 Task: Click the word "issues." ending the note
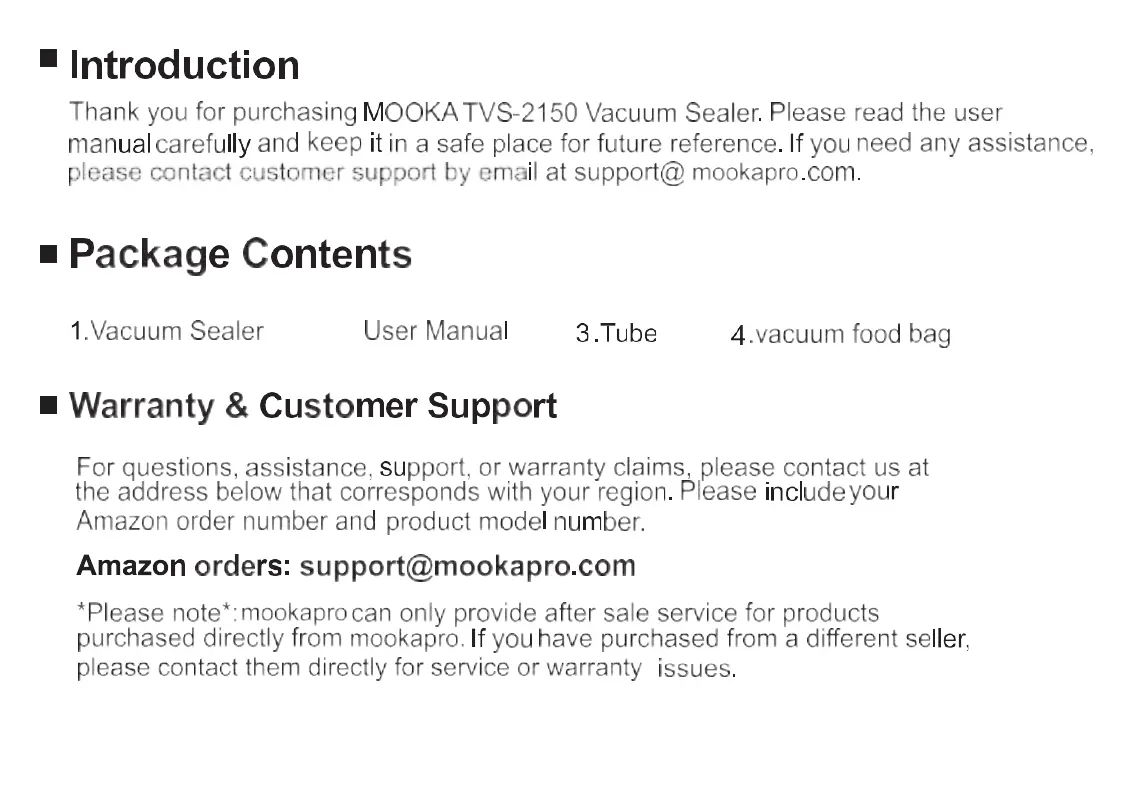tap(696, 669)
